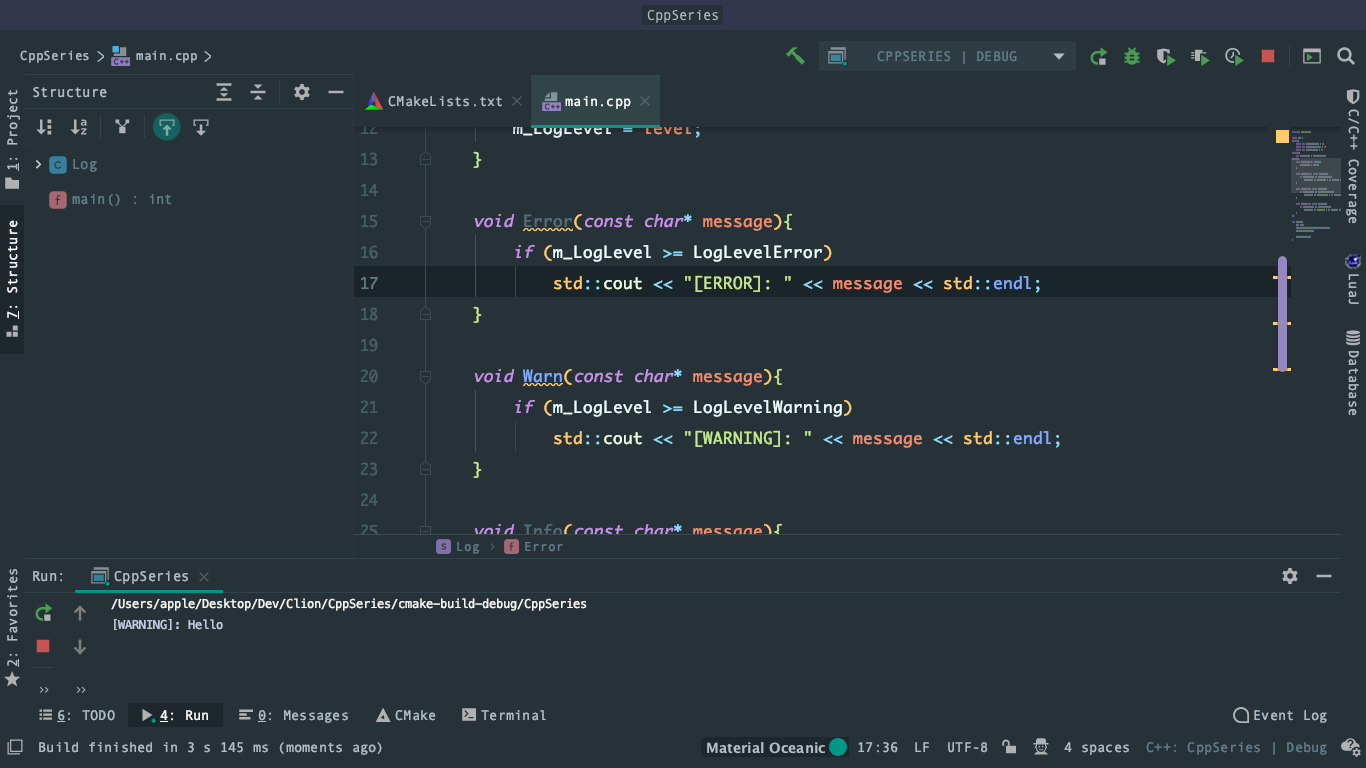Open the LuaJ side panel
This screenshot has width=1366, height=768.
coord(1353,279)
